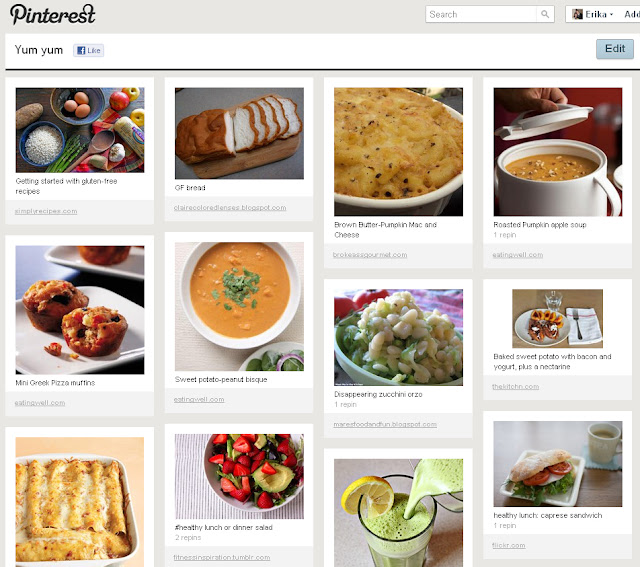Click the search magnifier icon

tap(545, 14)
